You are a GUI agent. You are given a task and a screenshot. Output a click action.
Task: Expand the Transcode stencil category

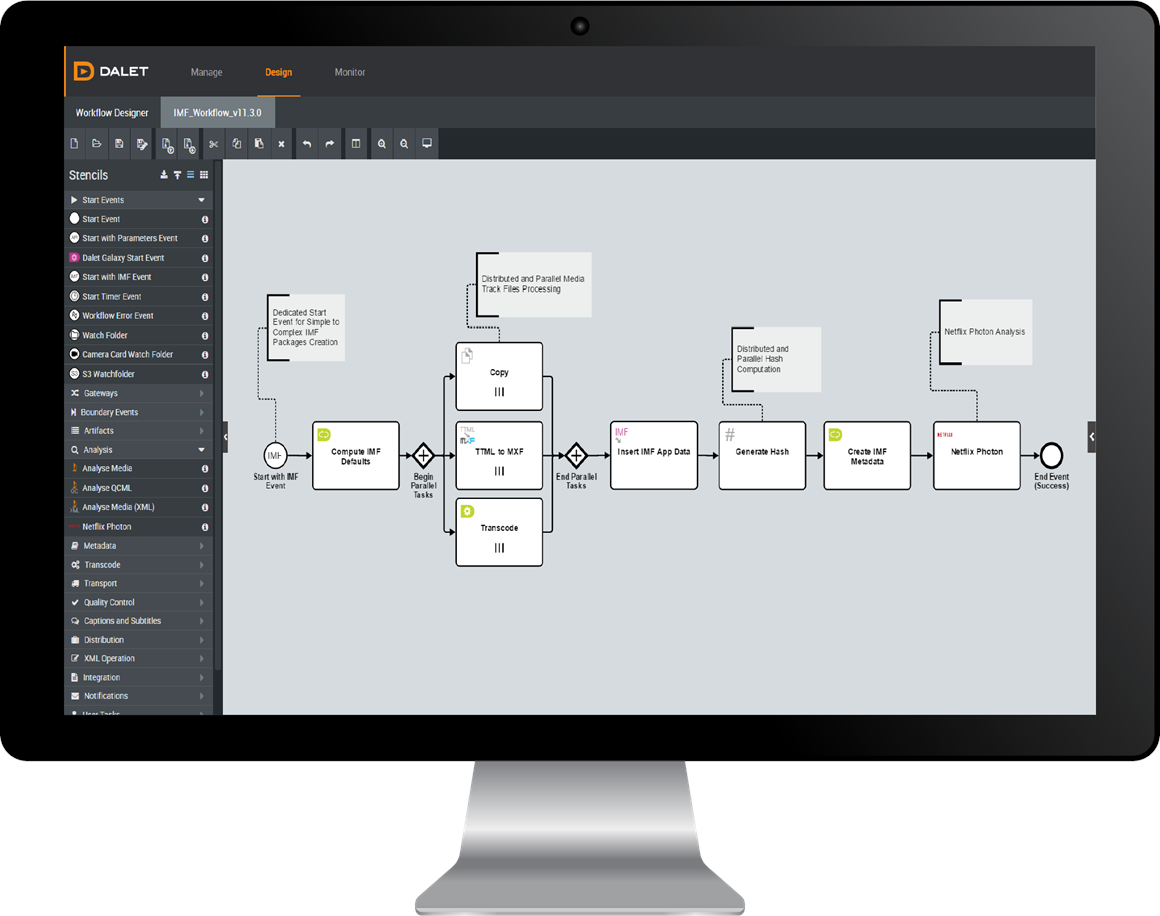(x=201, y=565)
